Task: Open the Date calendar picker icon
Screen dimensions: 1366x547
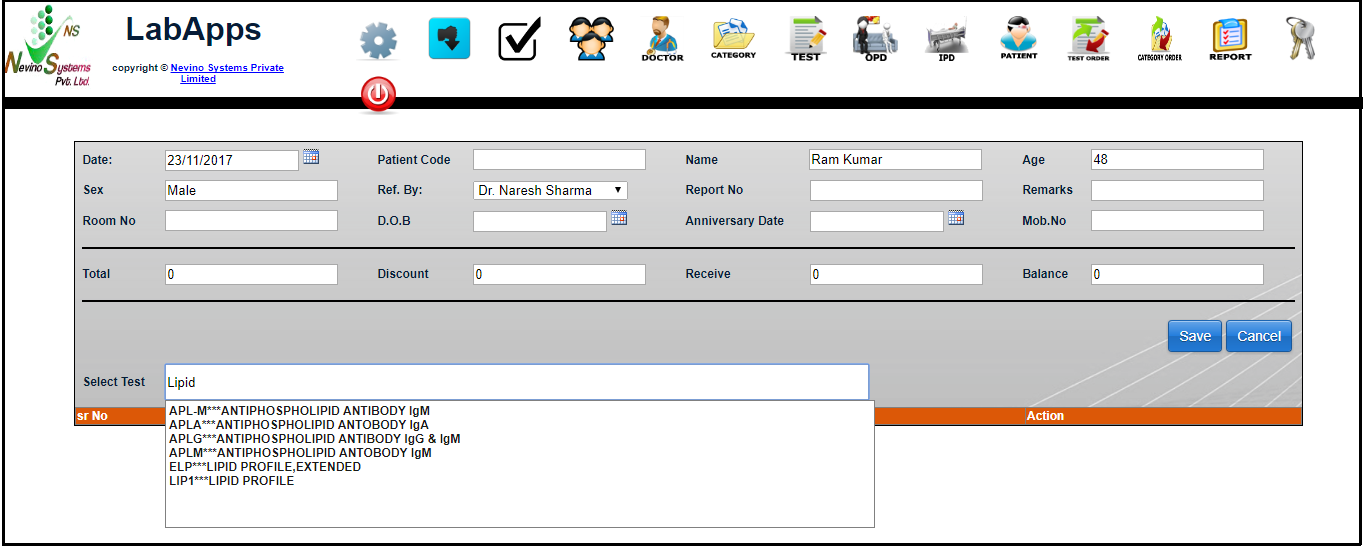Action: [311, 157]
